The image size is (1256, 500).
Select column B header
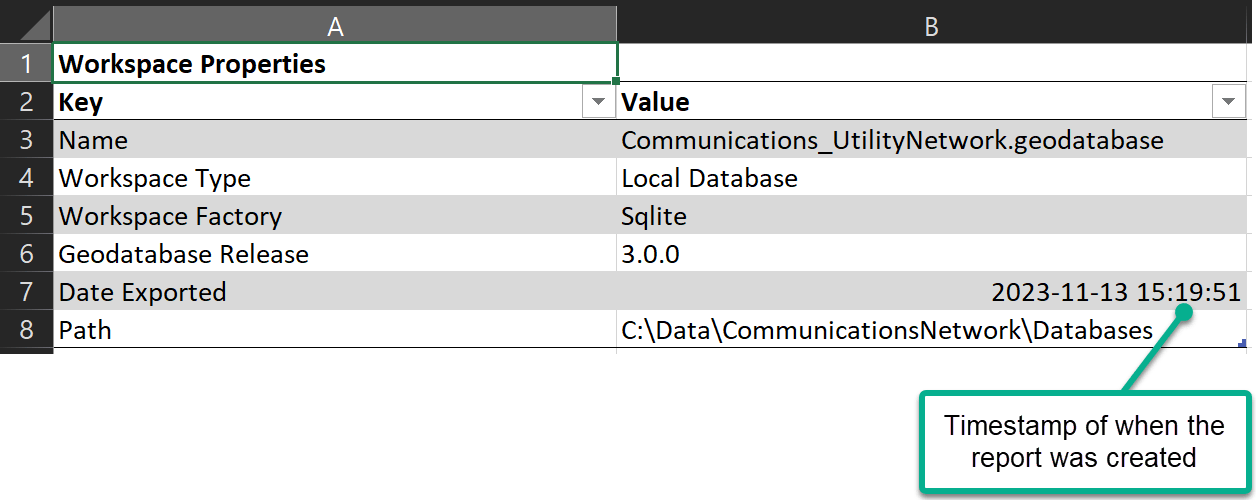pos(931,27)
